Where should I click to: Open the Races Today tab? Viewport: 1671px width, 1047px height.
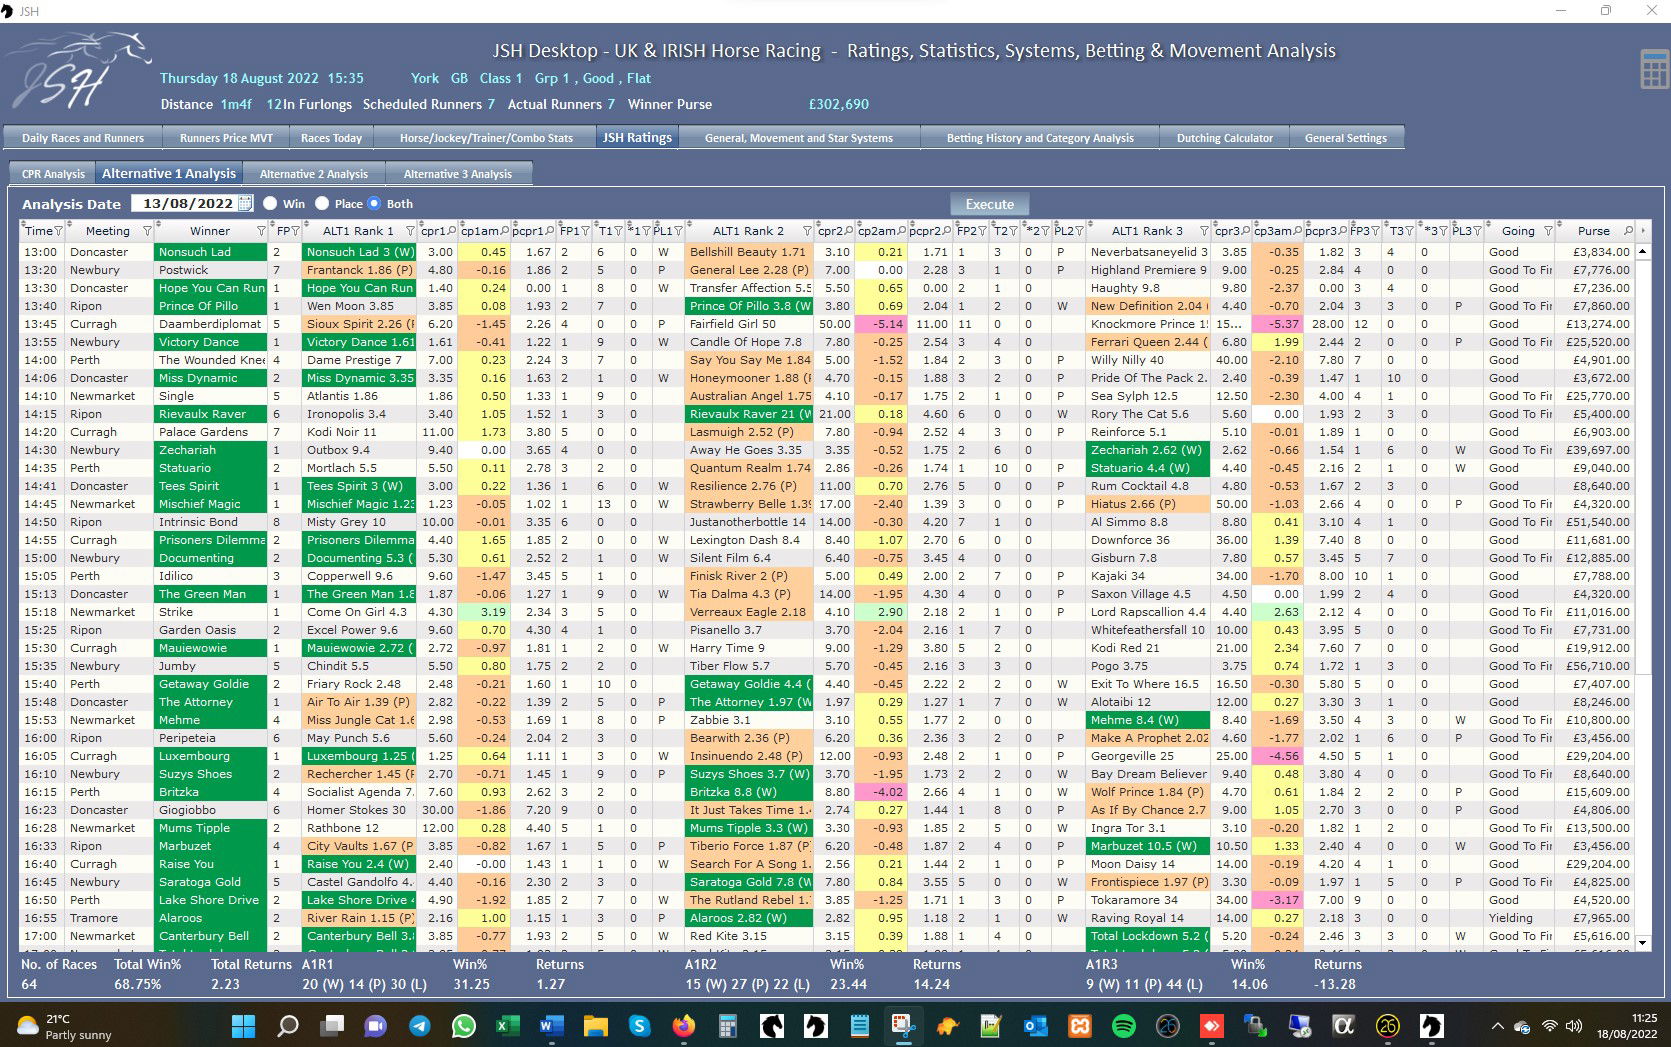331,138
